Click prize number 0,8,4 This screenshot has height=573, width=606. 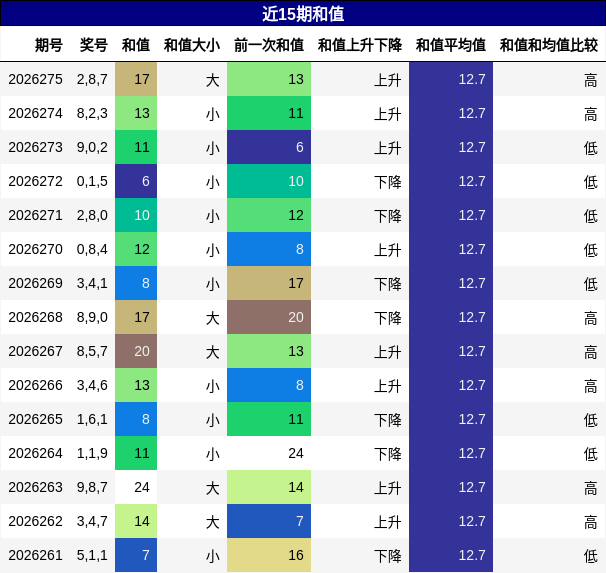(92, 249)
